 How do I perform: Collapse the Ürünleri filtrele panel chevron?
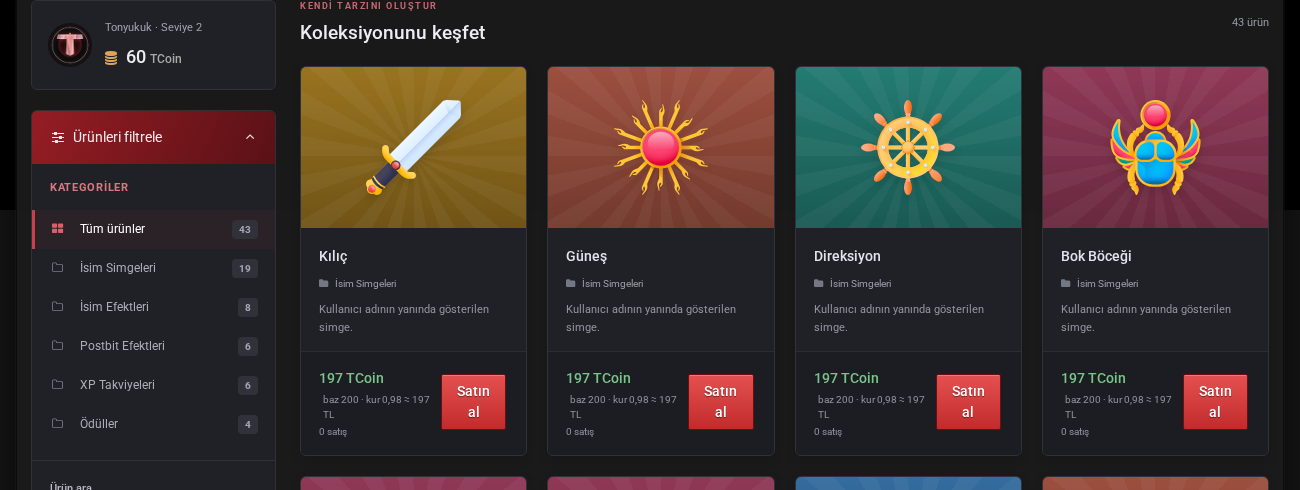click(x=250, y=137)
